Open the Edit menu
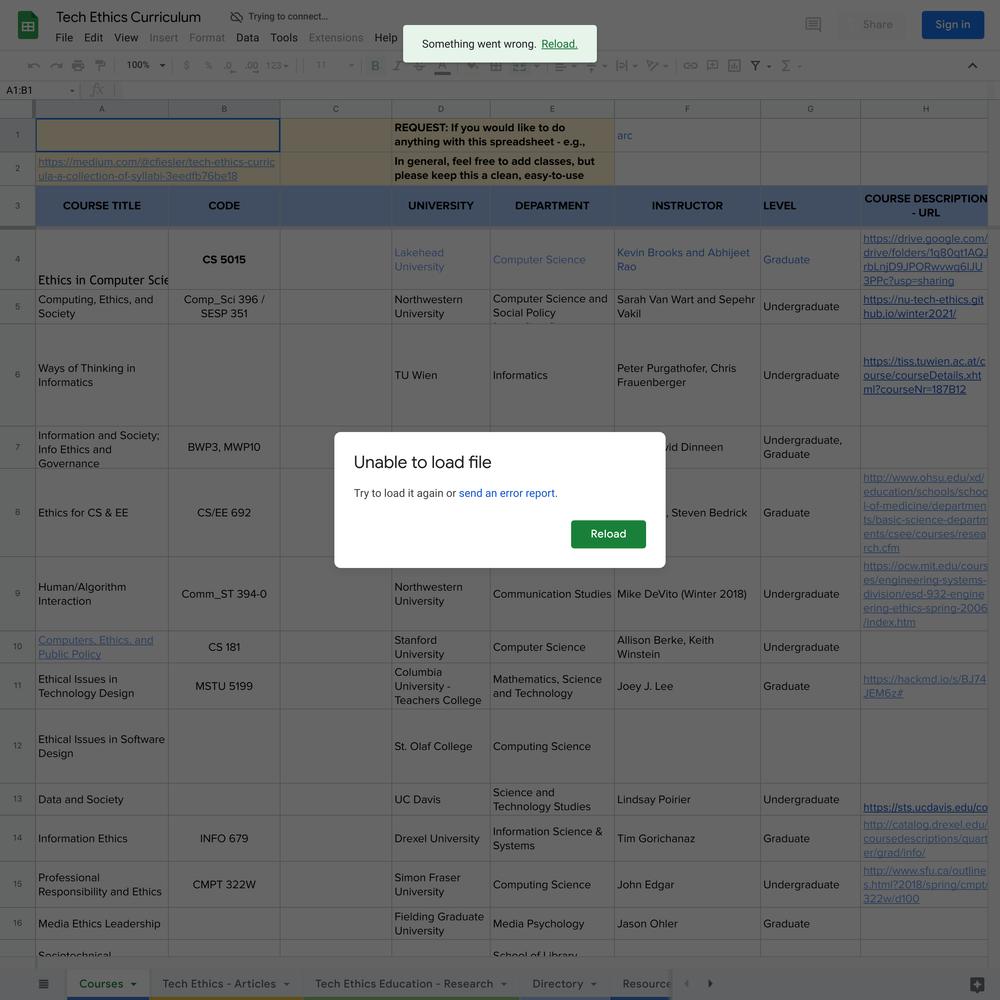Image resolution: width=1000 pixels, height=1000 pixels. click(93, 38)
